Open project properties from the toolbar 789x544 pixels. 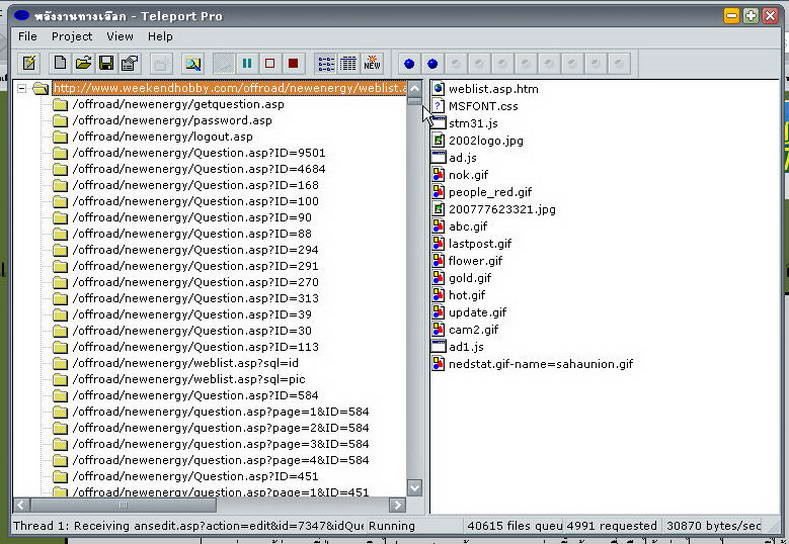point(129,64)
